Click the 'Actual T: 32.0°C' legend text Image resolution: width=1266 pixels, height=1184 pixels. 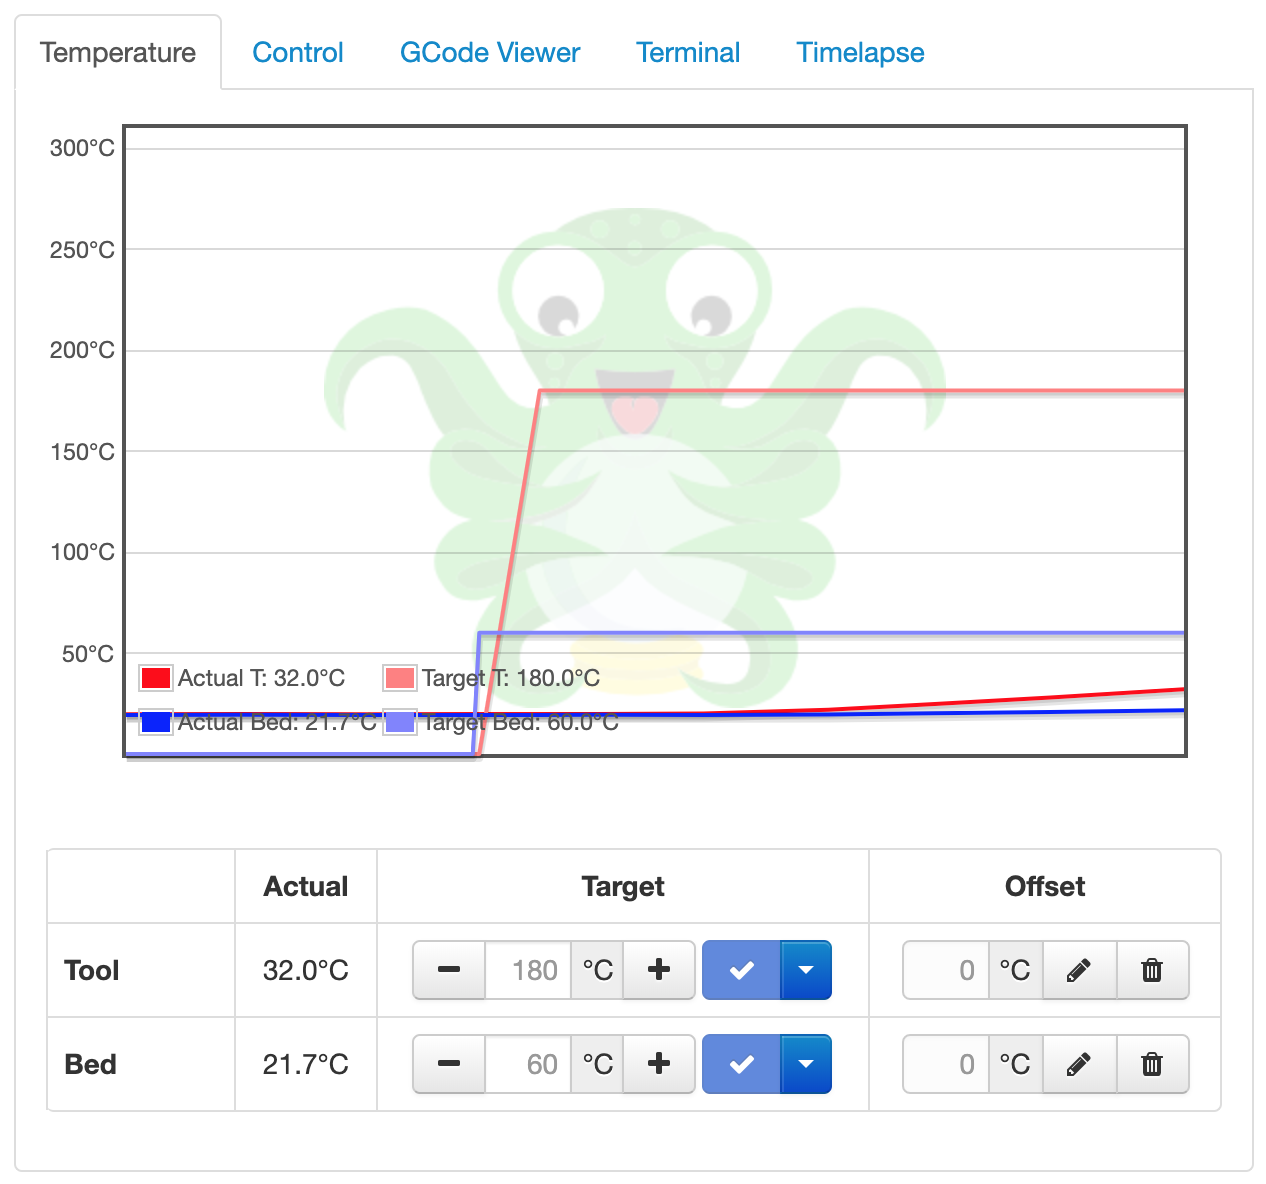click(x=262, y=678)
